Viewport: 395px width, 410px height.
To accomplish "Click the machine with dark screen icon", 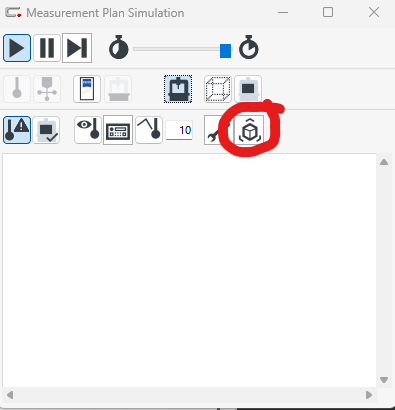I will coord(248,89).
